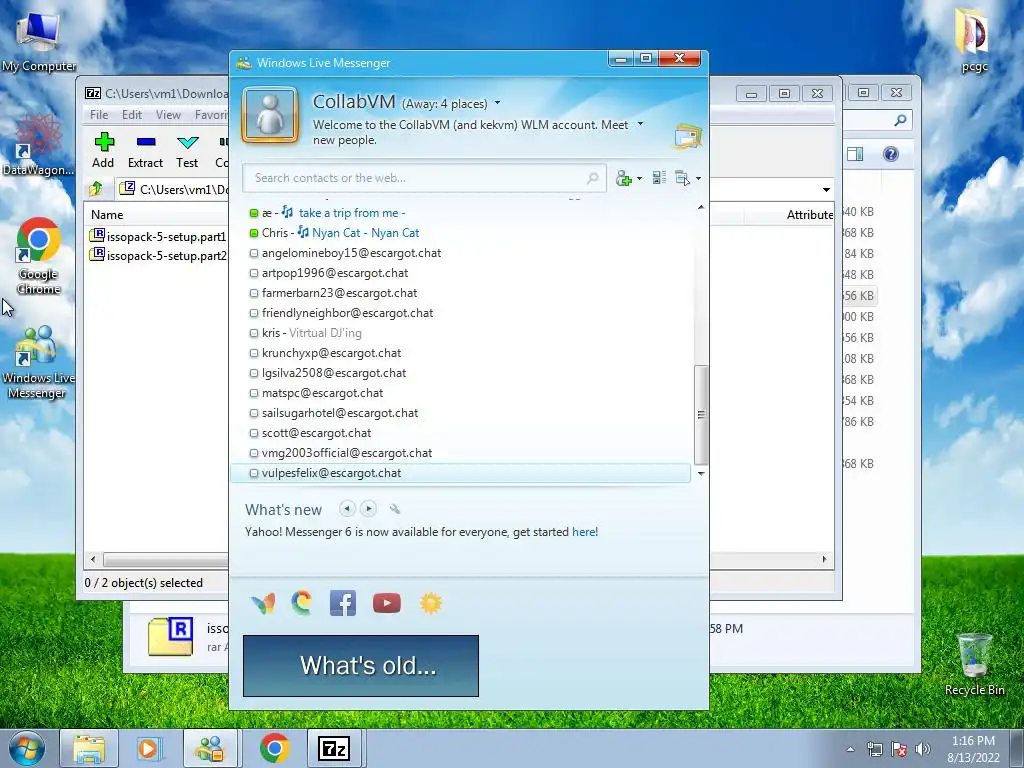Screen dimensions: 1024x768
Task: Open the Show menu dropdown arrow
Action: [x=698, y=178]
